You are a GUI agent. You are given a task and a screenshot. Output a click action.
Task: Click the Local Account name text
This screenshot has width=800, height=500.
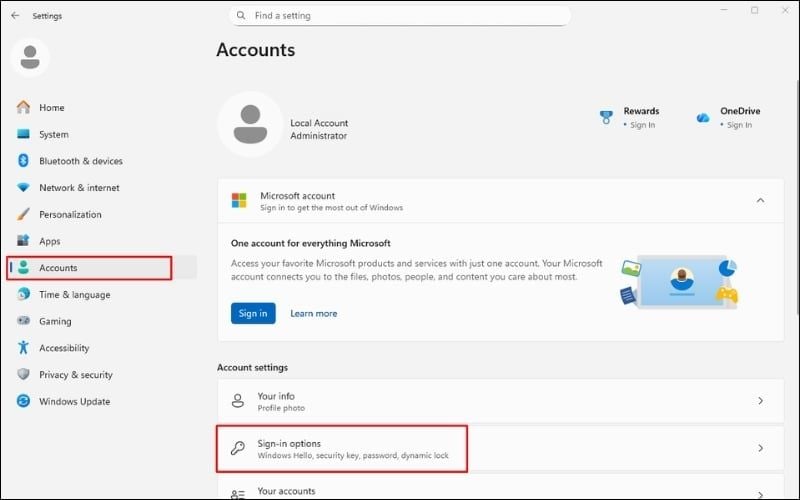(x=319, y=123)
